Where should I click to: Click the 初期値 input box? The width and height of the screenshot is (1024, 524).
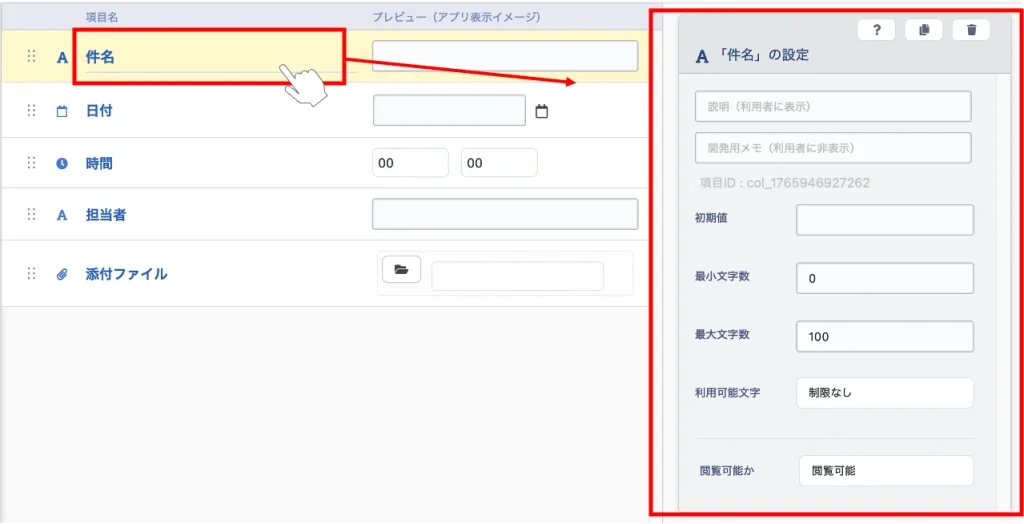[884, 219]
